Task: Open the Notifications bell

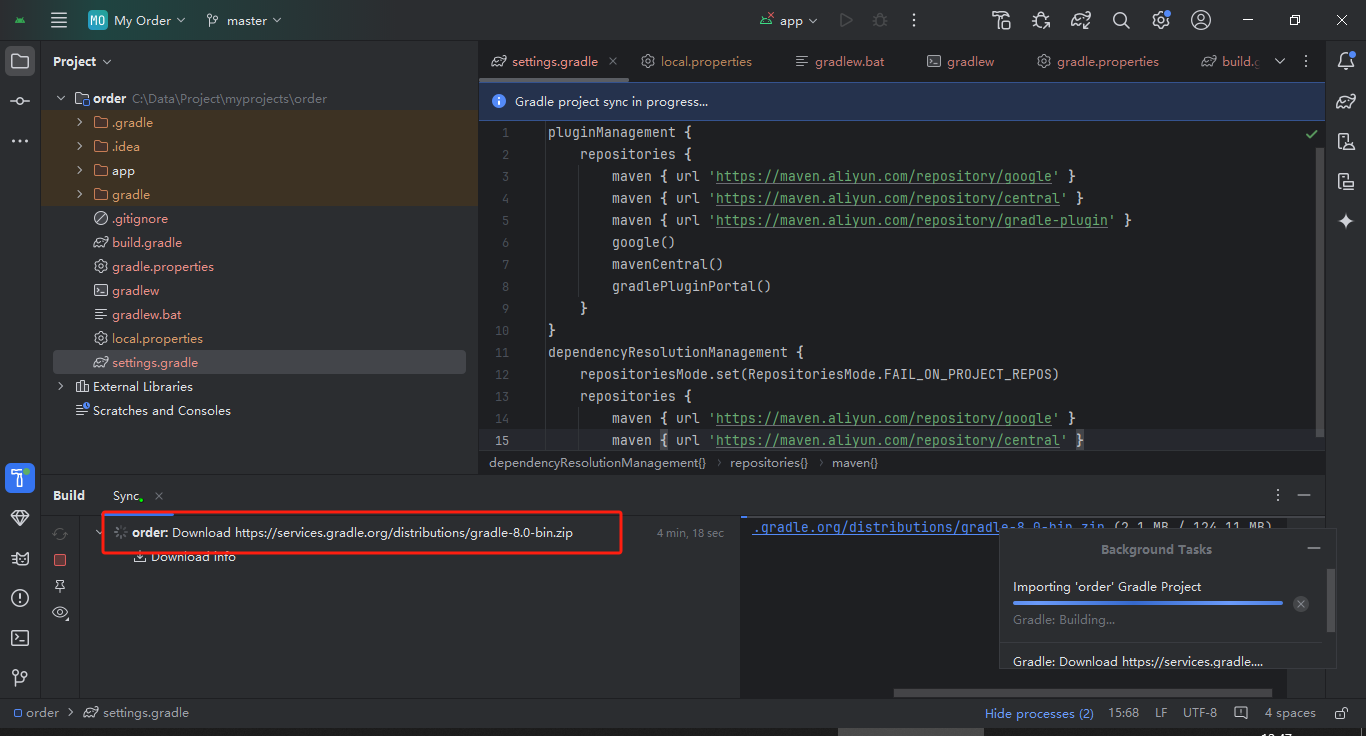Action: click(1346, 61)
